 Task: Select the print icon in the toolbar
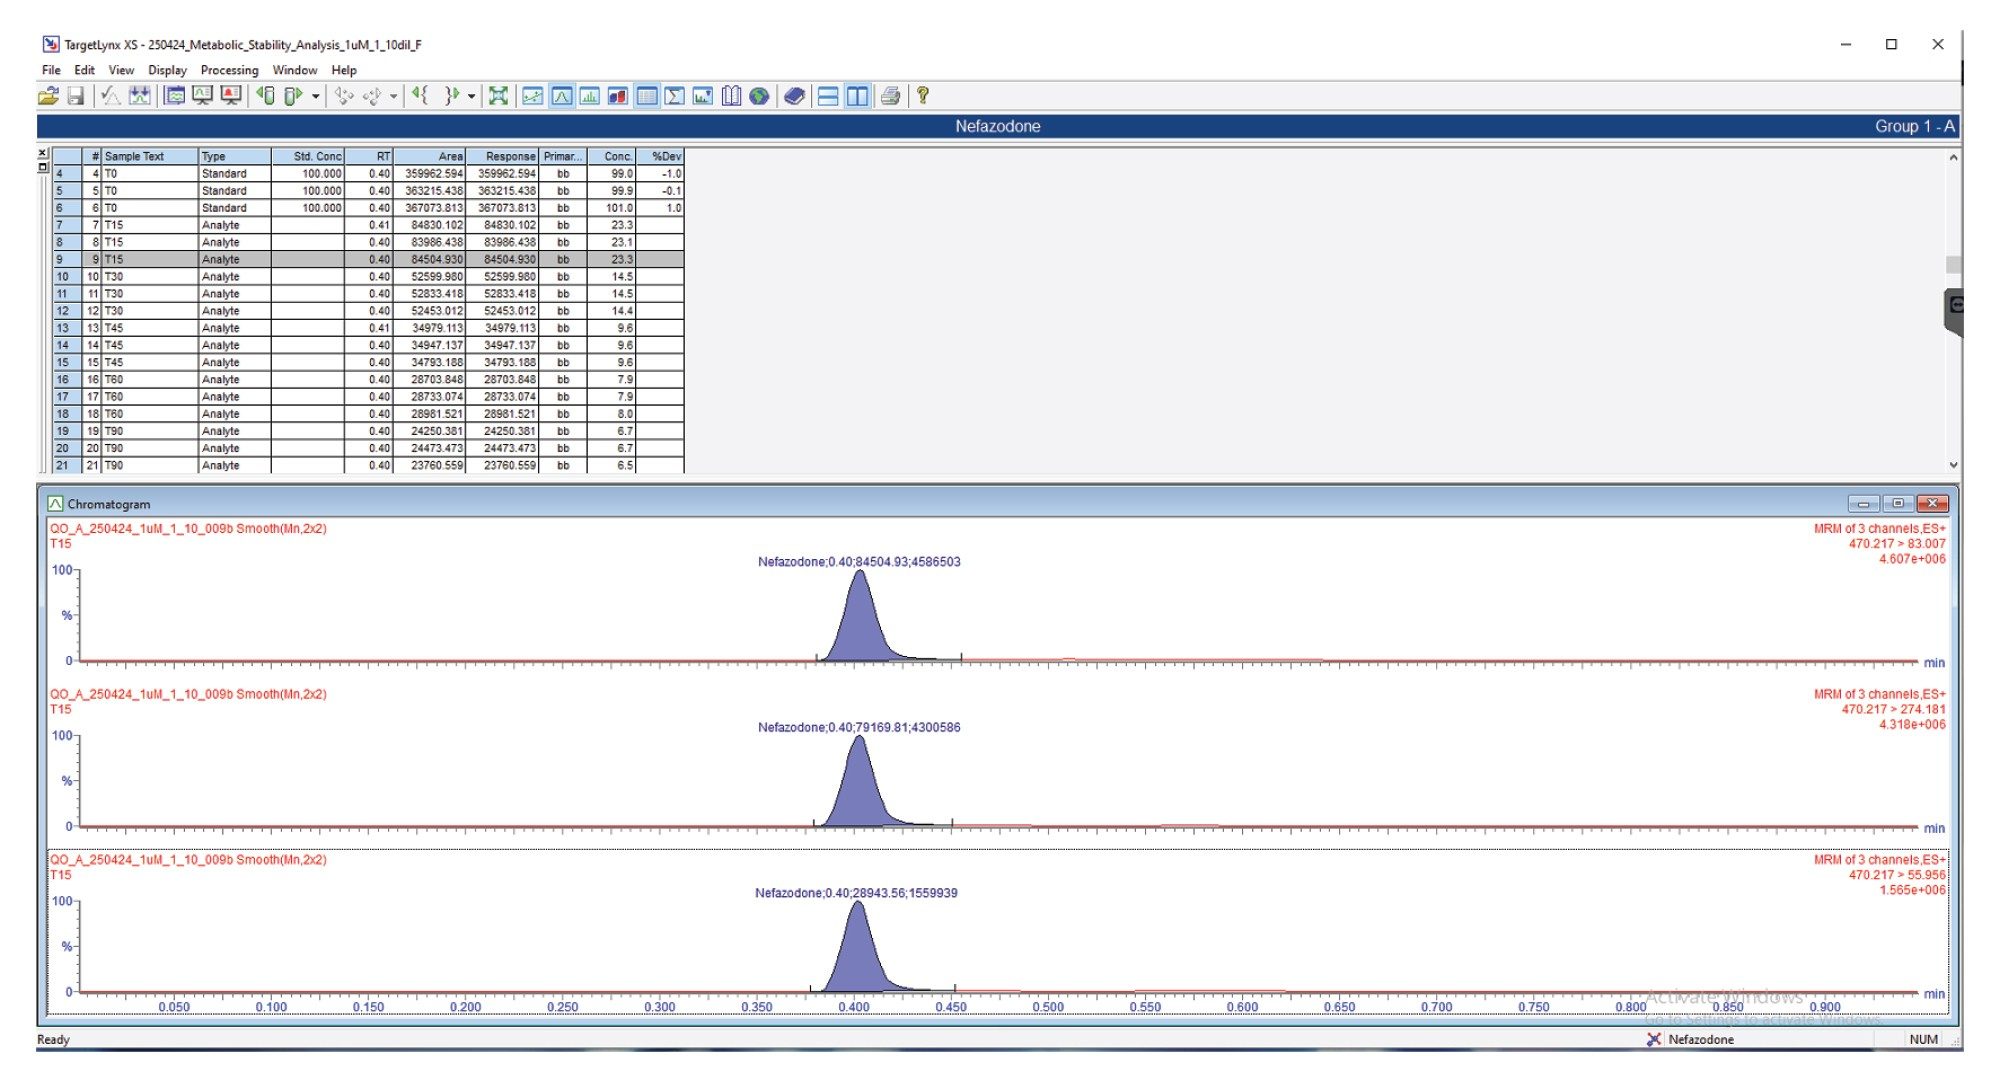point(880,98)
